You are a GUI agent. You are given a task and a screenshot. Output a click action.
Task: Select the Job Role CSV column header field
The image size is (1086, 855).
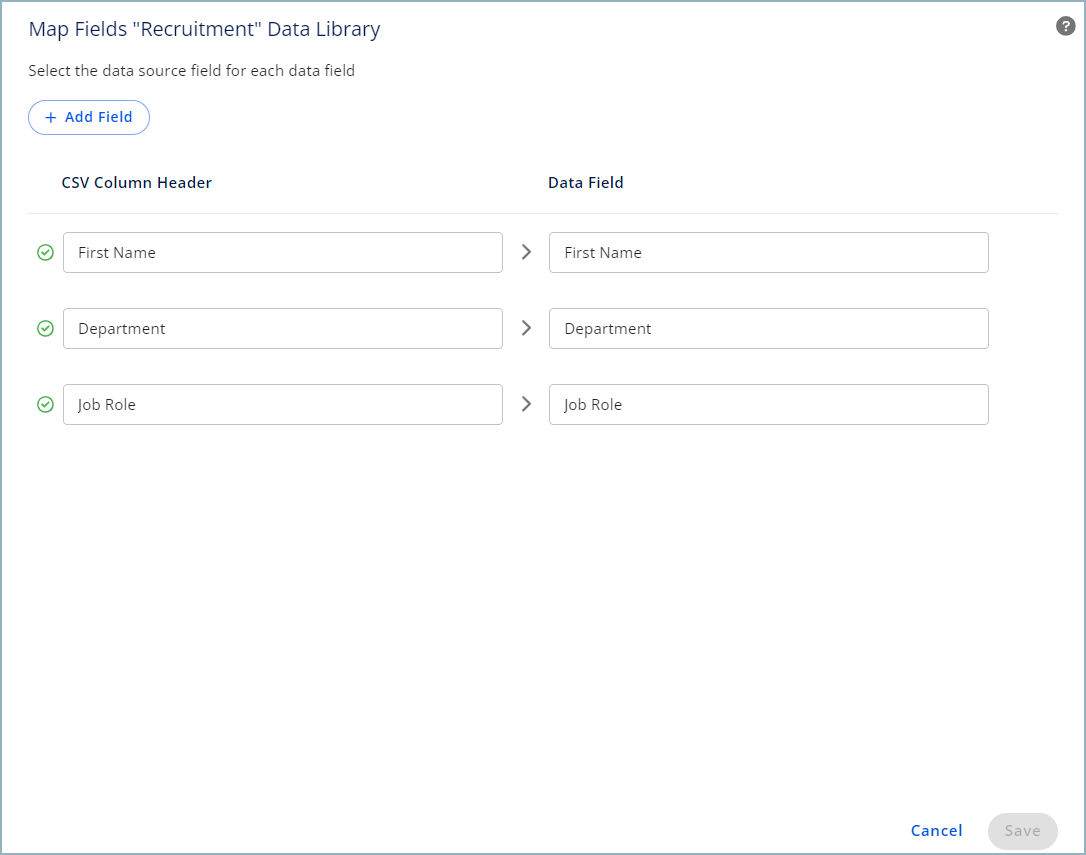(282, 405)
